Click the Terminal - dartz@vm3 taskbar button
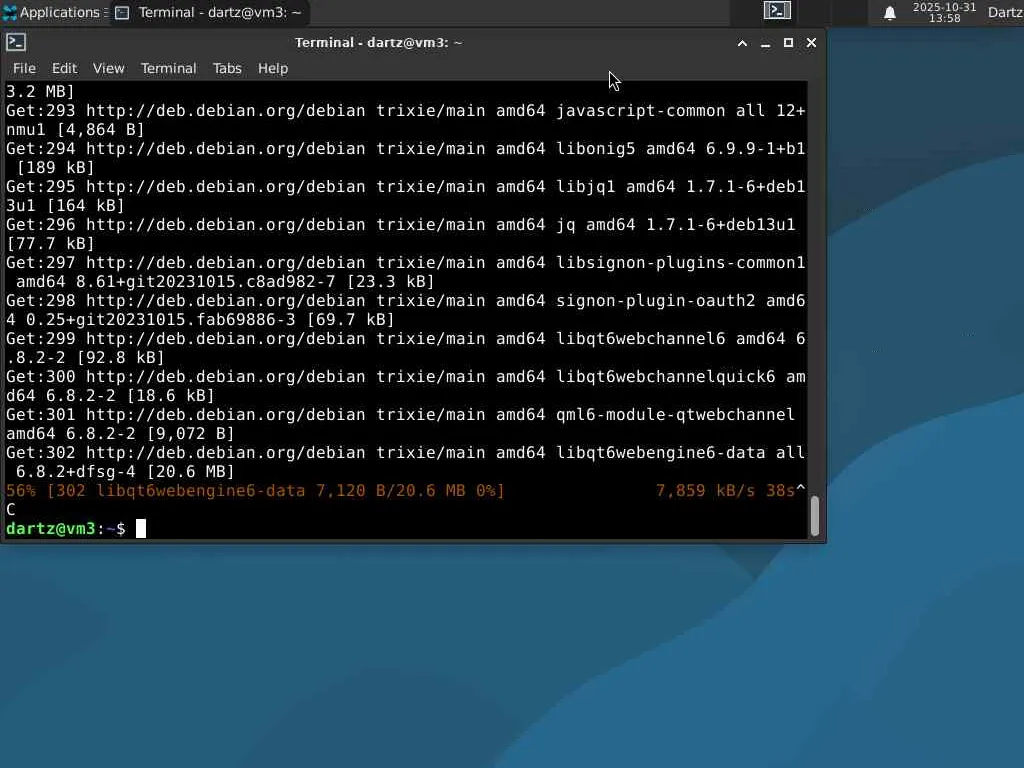The image size is (1024, 768). pyautogui.click(x=208, y=12)
